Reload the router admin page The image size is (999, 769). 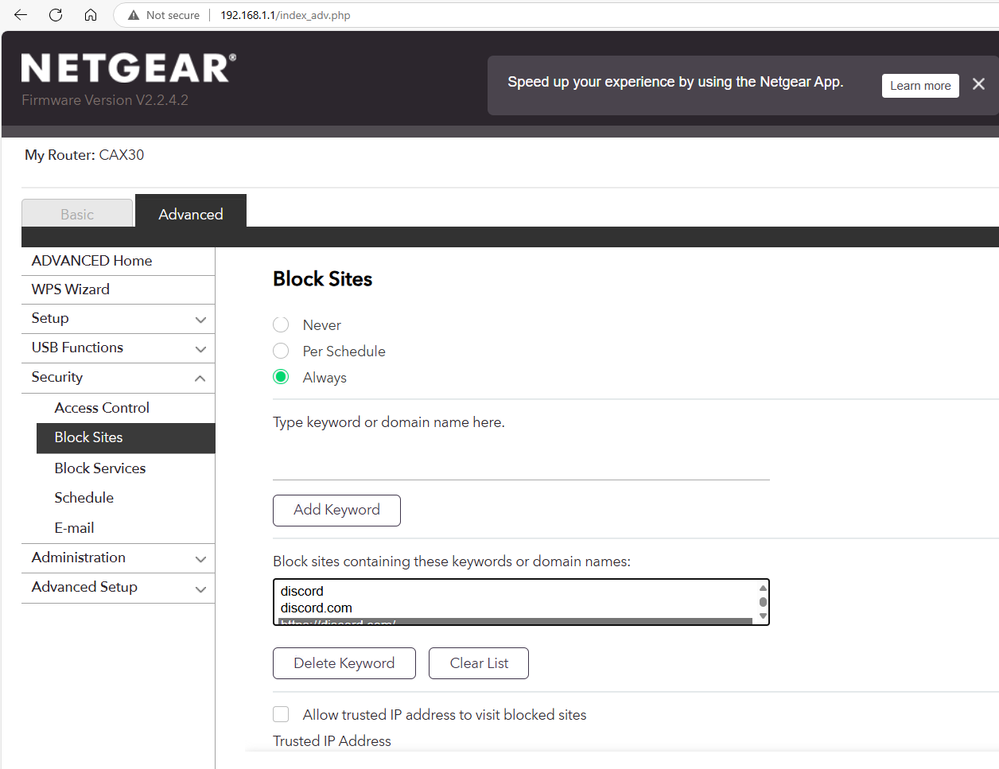[56, 15]
